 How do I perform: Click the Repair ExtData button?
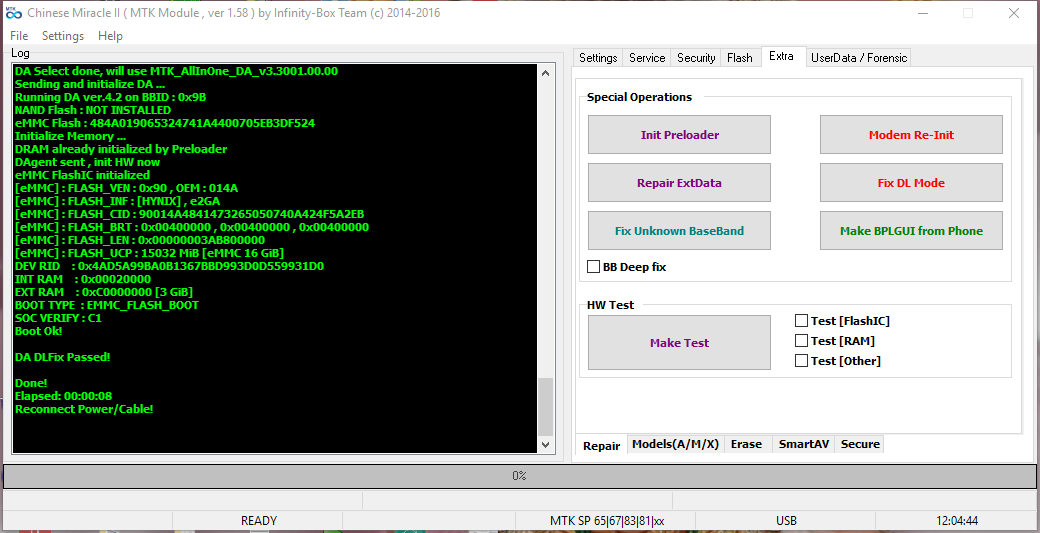click(x=679, y=183)
